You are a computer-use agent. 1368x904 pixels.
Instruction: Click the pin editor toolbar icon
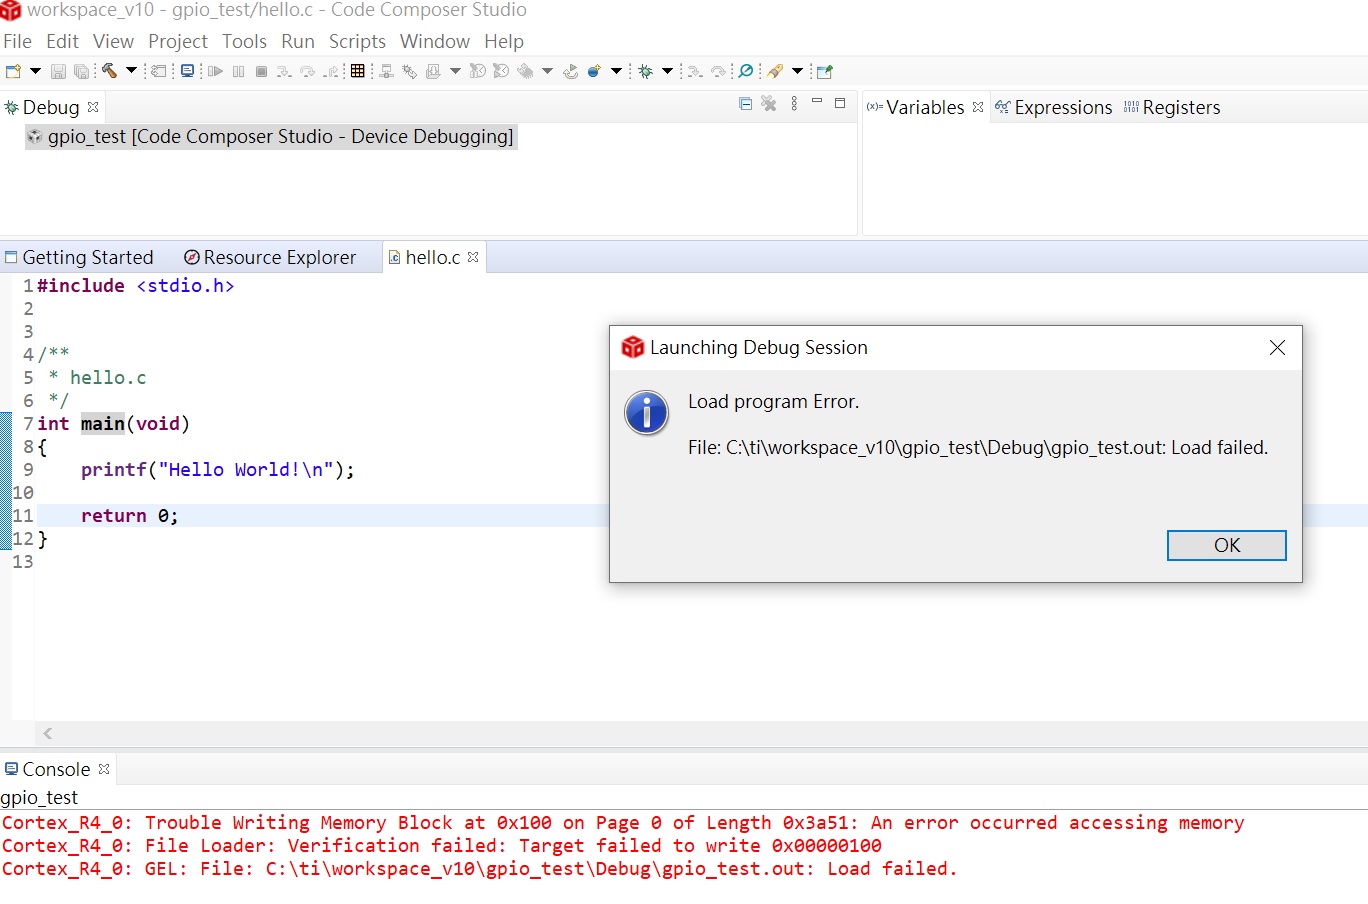point(825,71)
